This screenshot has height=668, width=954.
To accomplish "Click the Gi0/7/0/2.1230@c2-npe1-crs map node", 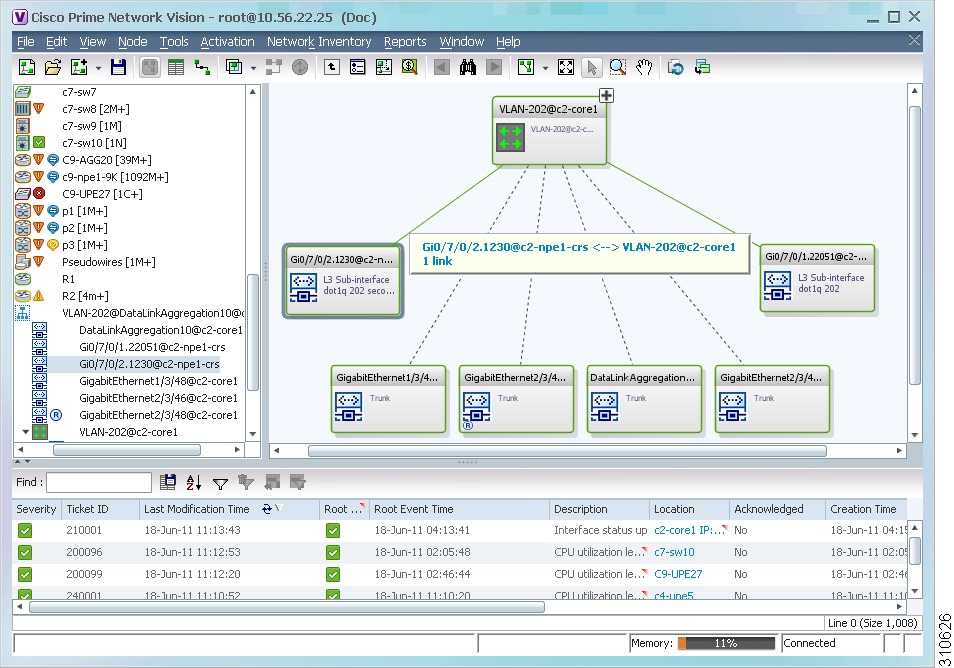I will 343,281.
